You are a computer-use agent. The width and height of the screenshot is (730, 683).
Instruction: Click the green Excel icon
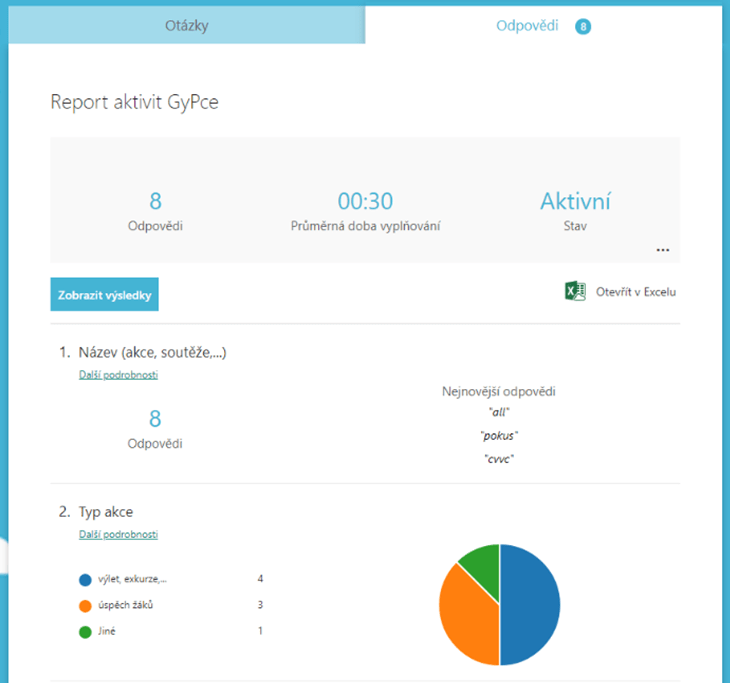point(575,292)
